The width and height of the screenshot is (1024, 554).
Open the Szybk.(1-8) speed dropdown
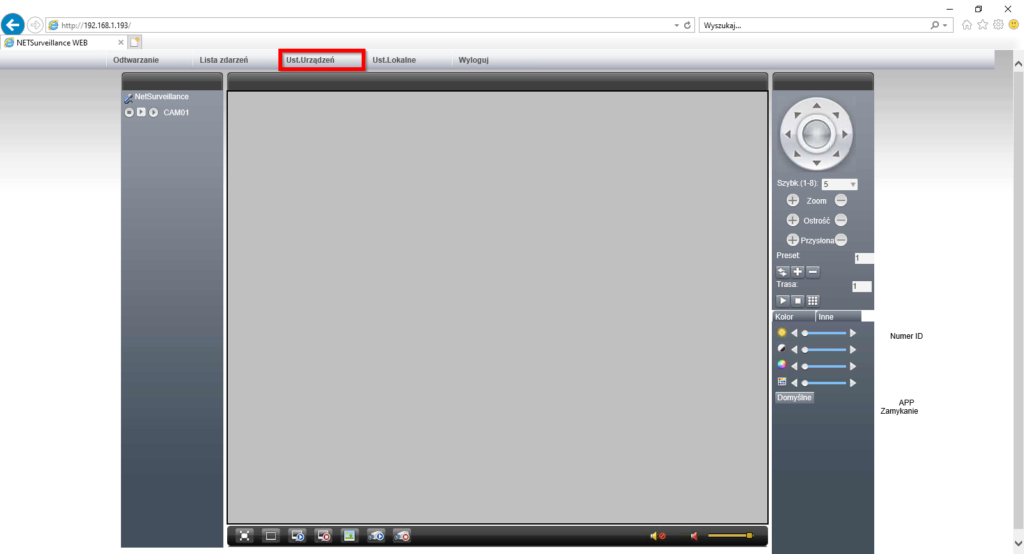pos(851,184)
